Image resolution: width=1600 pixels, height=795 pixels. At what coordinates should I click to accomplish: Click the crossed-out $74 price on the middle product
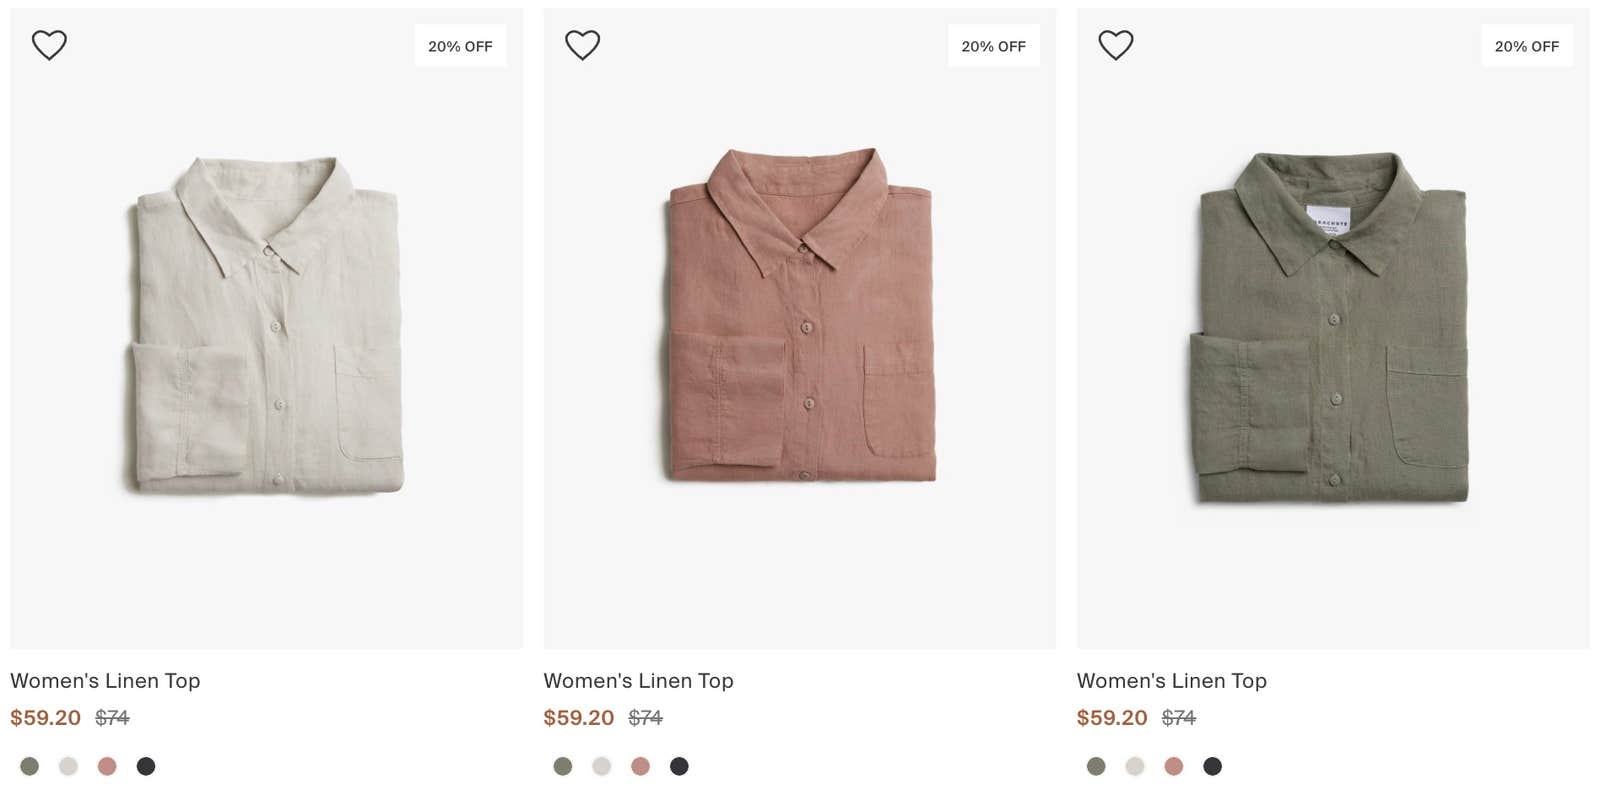(x=644, y=717)
